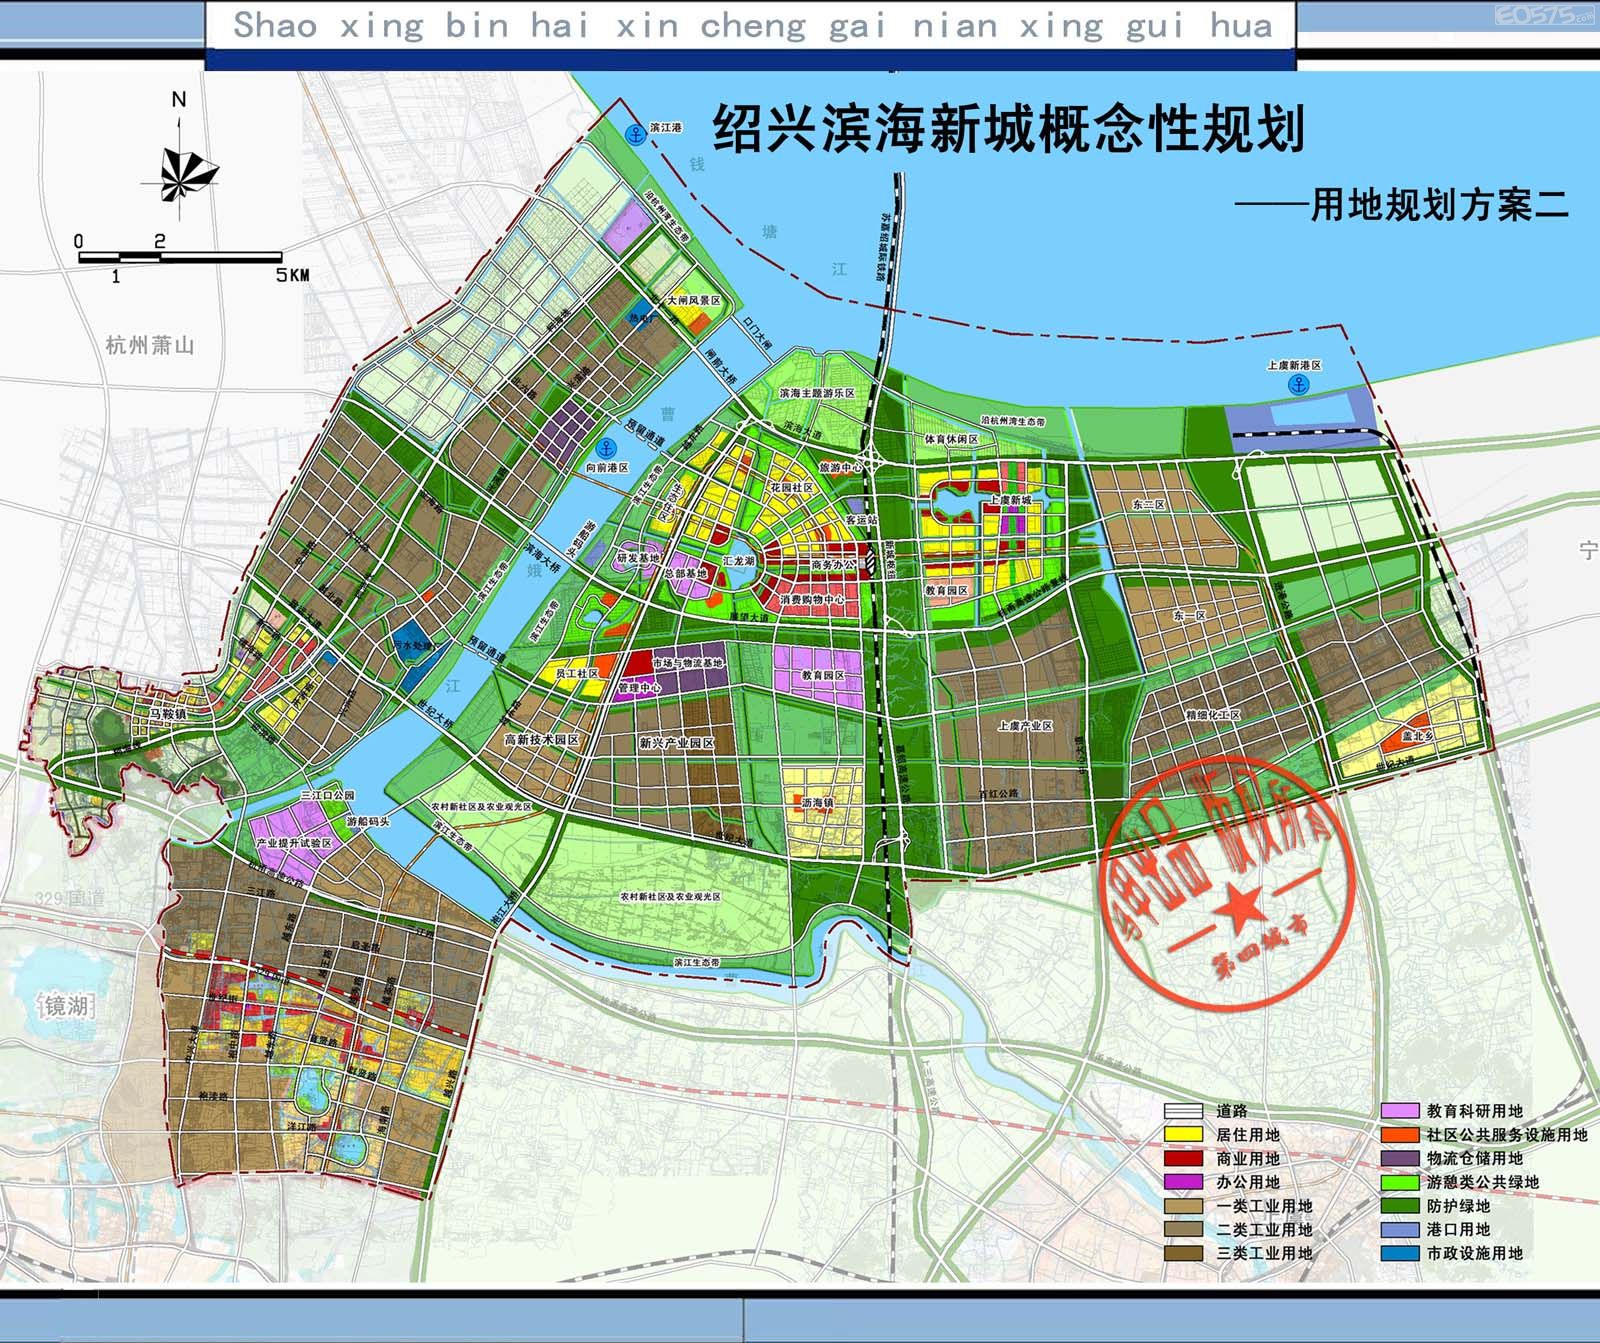Click the anchor icon at 上虞新港区
1600x1343 pixels.
pyautogui.click(x=1300, y=384)
